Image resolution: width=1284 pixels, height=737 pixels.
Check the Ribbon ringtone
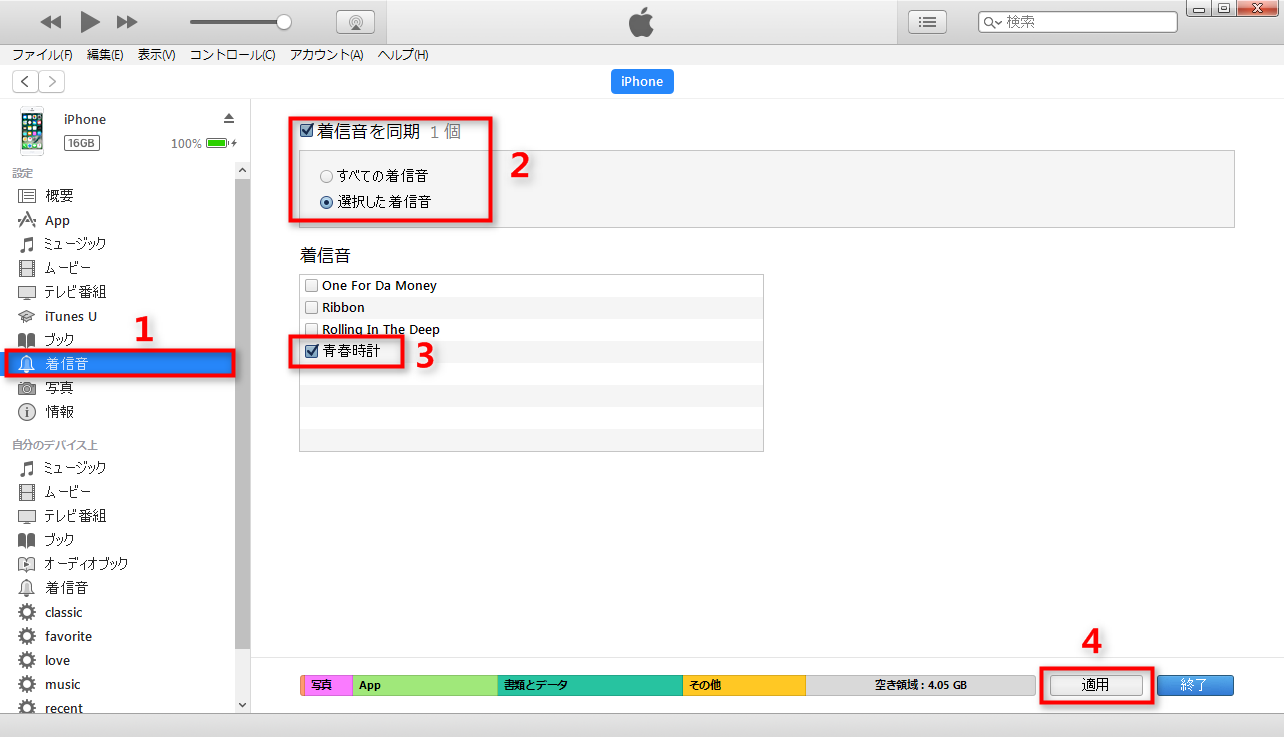click(x=312, y=308)
